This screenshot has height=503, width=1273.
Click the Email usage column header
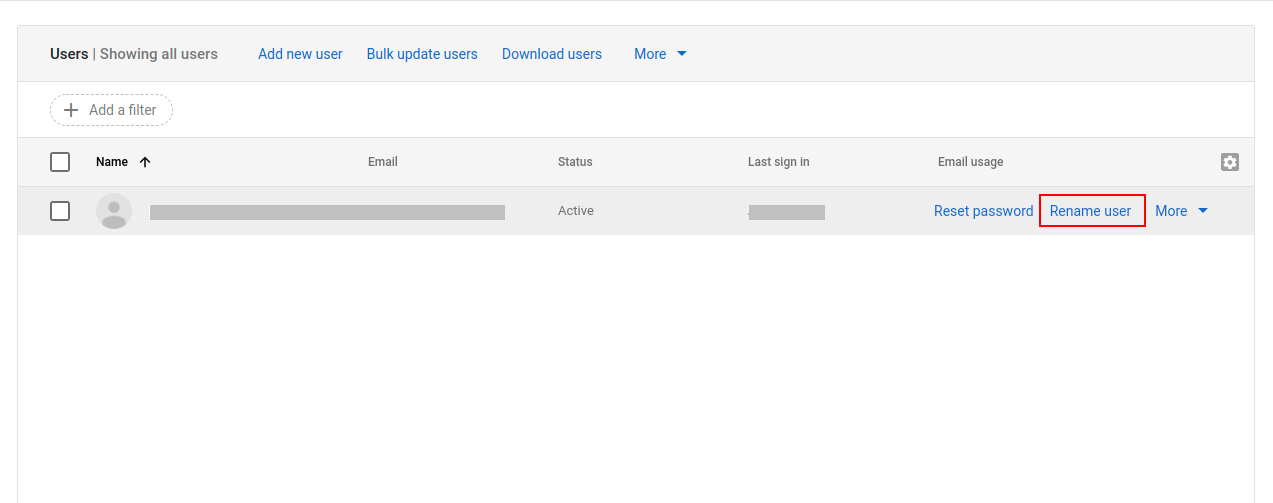tap(970, 162)
